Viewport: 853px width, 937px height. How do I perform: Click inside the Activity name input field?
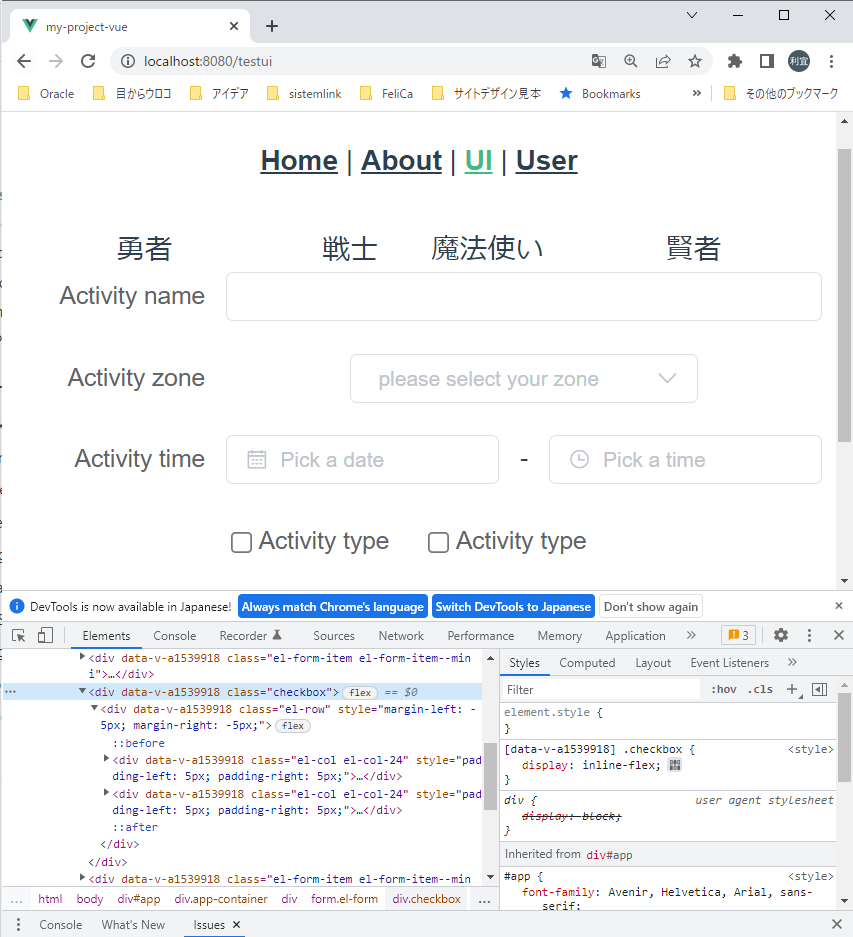click(x=525, y=296)
